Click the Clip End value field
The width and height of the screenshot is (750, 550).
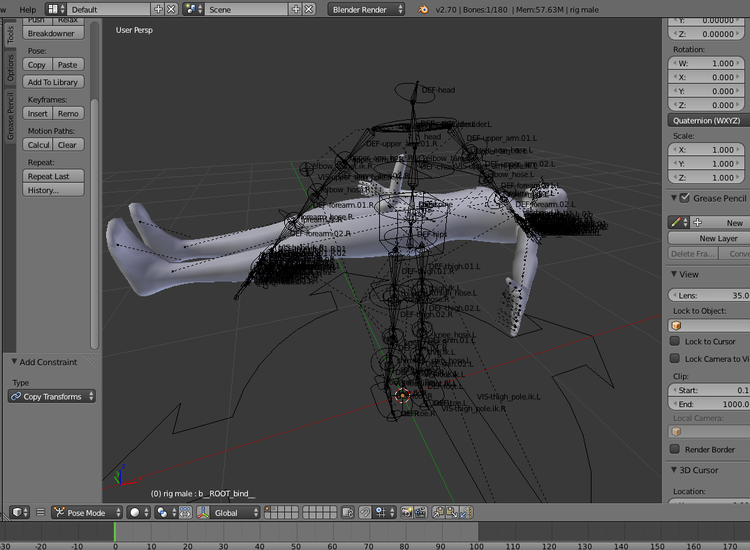click(x=708, y=404)
